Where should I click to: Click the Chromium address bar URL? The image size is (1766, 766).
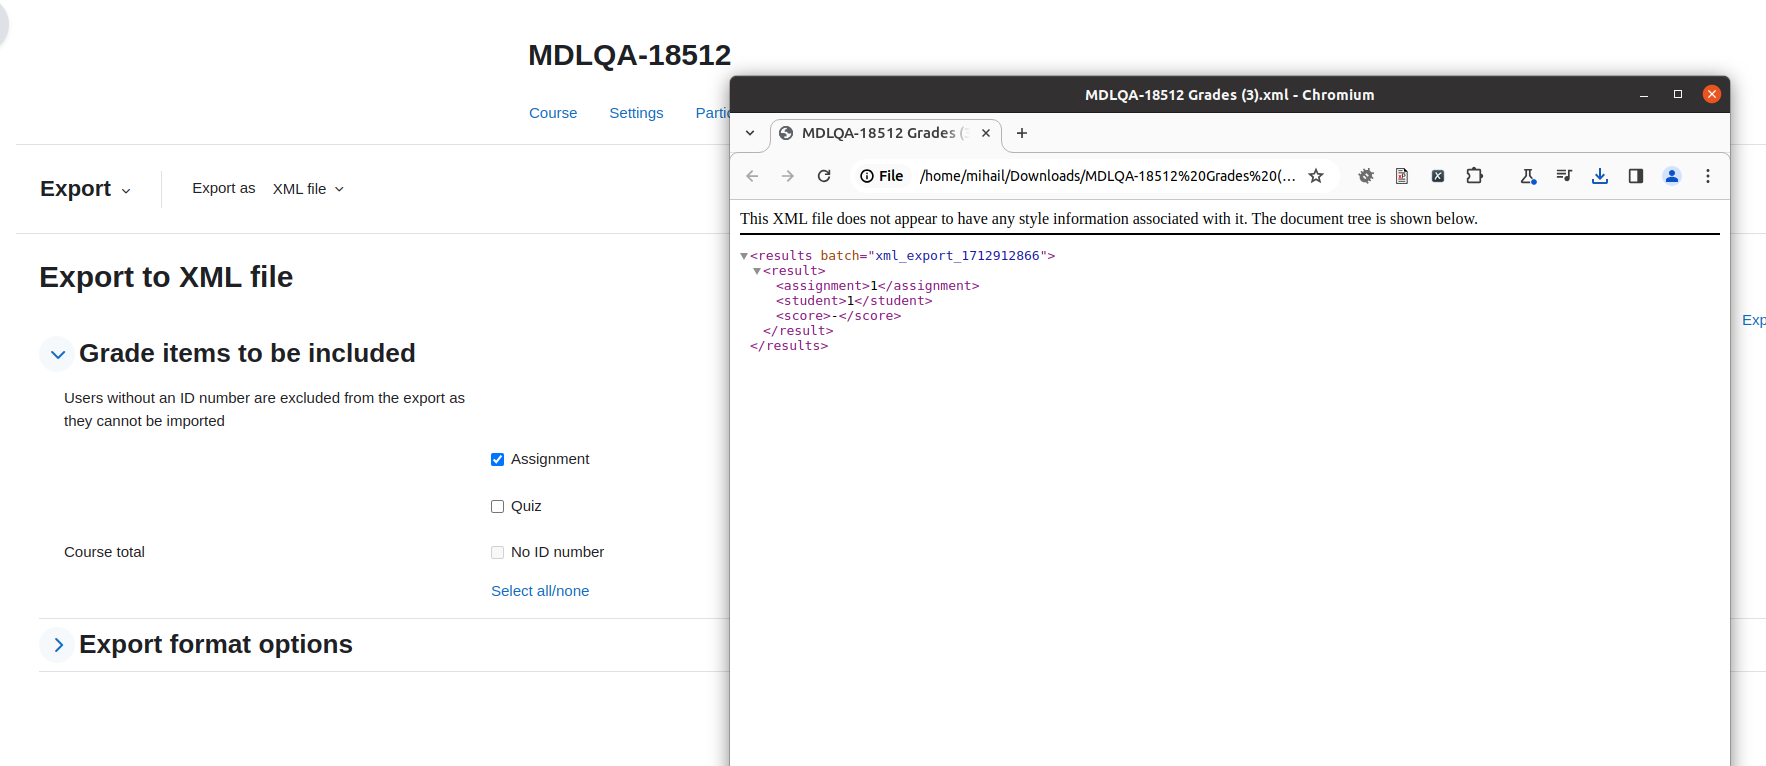click(x=1107, y=176)
